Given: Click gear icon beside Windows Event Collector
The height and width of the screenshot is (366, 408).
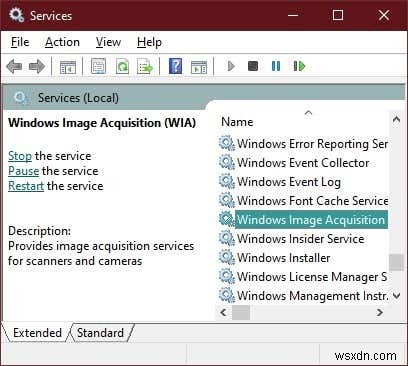Looking at the screenshot, I should pos(227,162).
